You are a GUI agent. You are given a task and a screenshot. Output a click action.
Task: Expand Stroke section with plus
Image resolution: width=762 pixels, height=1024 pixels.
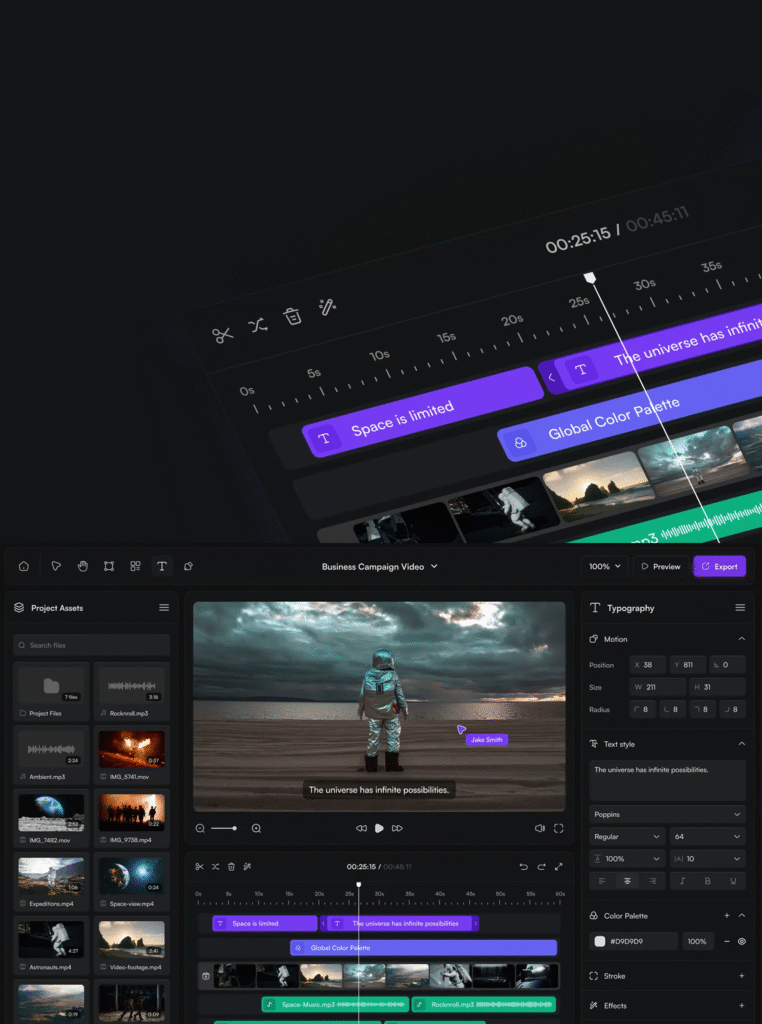[741, 976]
